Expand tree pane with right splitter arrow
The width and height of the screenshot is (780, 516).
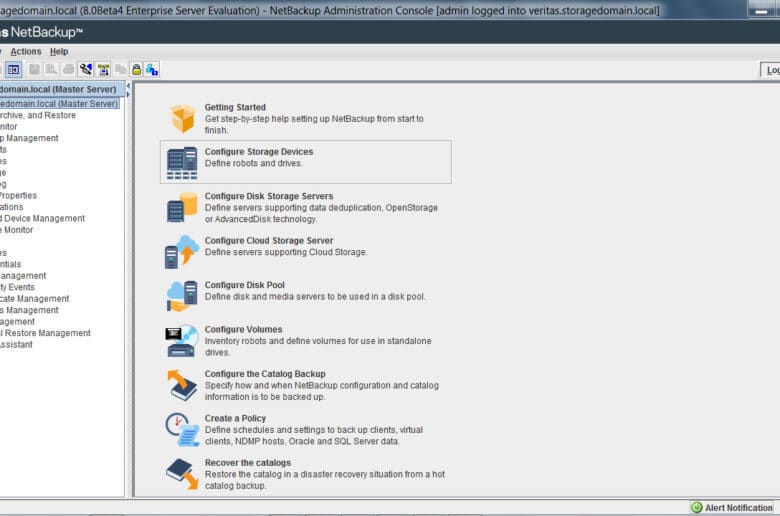[x=128, y=94]
